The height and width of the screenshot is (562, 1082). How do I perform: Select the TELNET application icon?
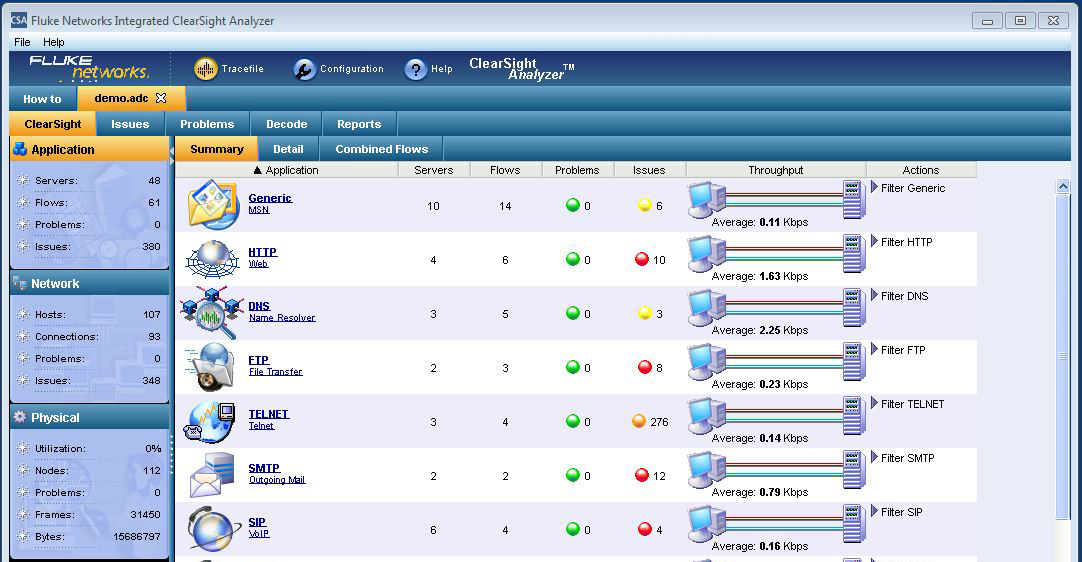pyautogui.click(x=213, y=420)
